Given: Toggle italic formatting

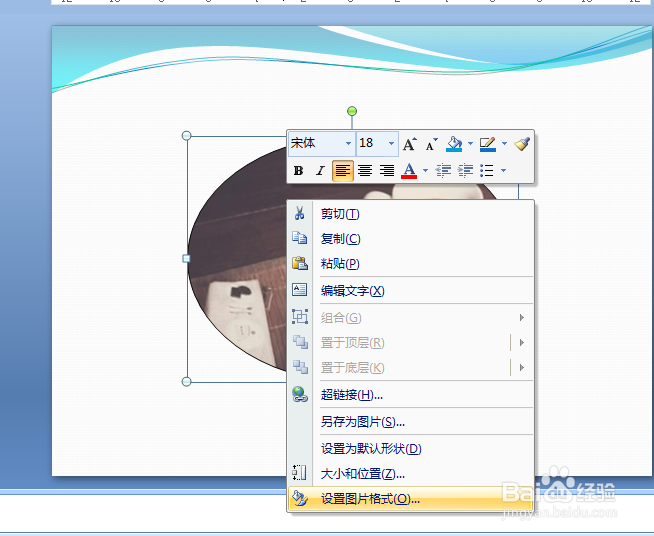Looking at the screenshot, I should pyautogui.click(x=320, y=171).
